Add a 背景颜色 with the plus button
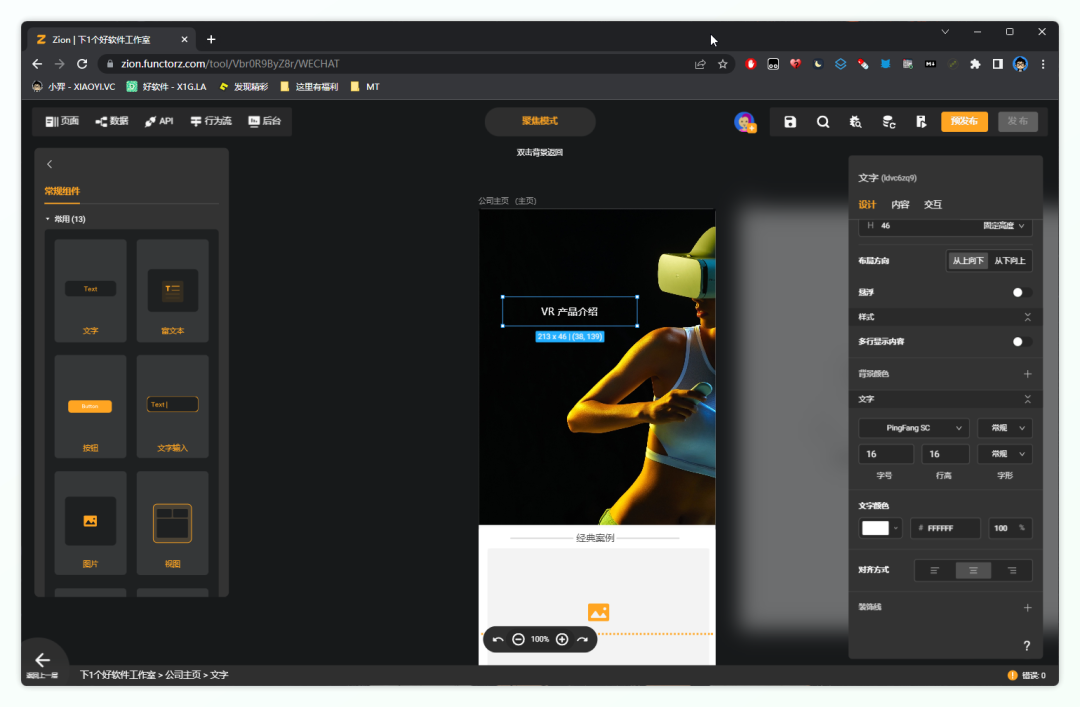1080x707 pixels. pyautogui.click(x=1027, y=374)
